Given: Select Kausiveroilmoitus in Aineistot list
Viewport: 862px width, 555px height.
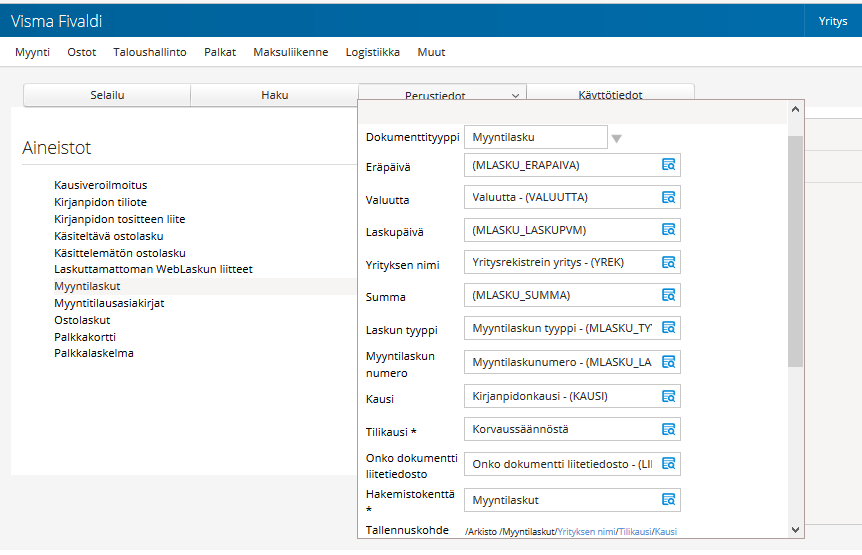Looking at the screenshot, I should pos(101,185).
